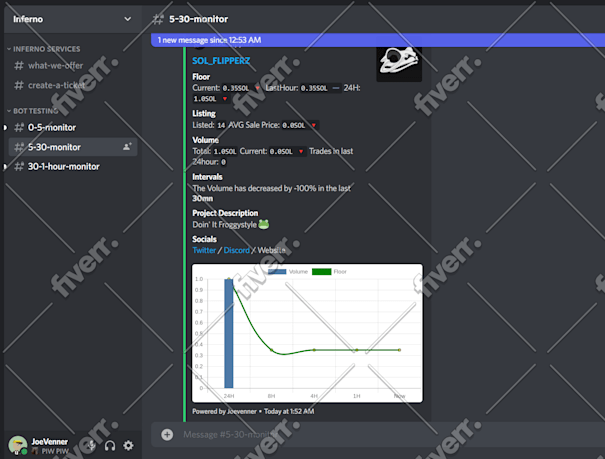Click the hash icon beside create-a-ticket
The height and width of the screenshot is (459, 605).
click(x=19, y=85)
